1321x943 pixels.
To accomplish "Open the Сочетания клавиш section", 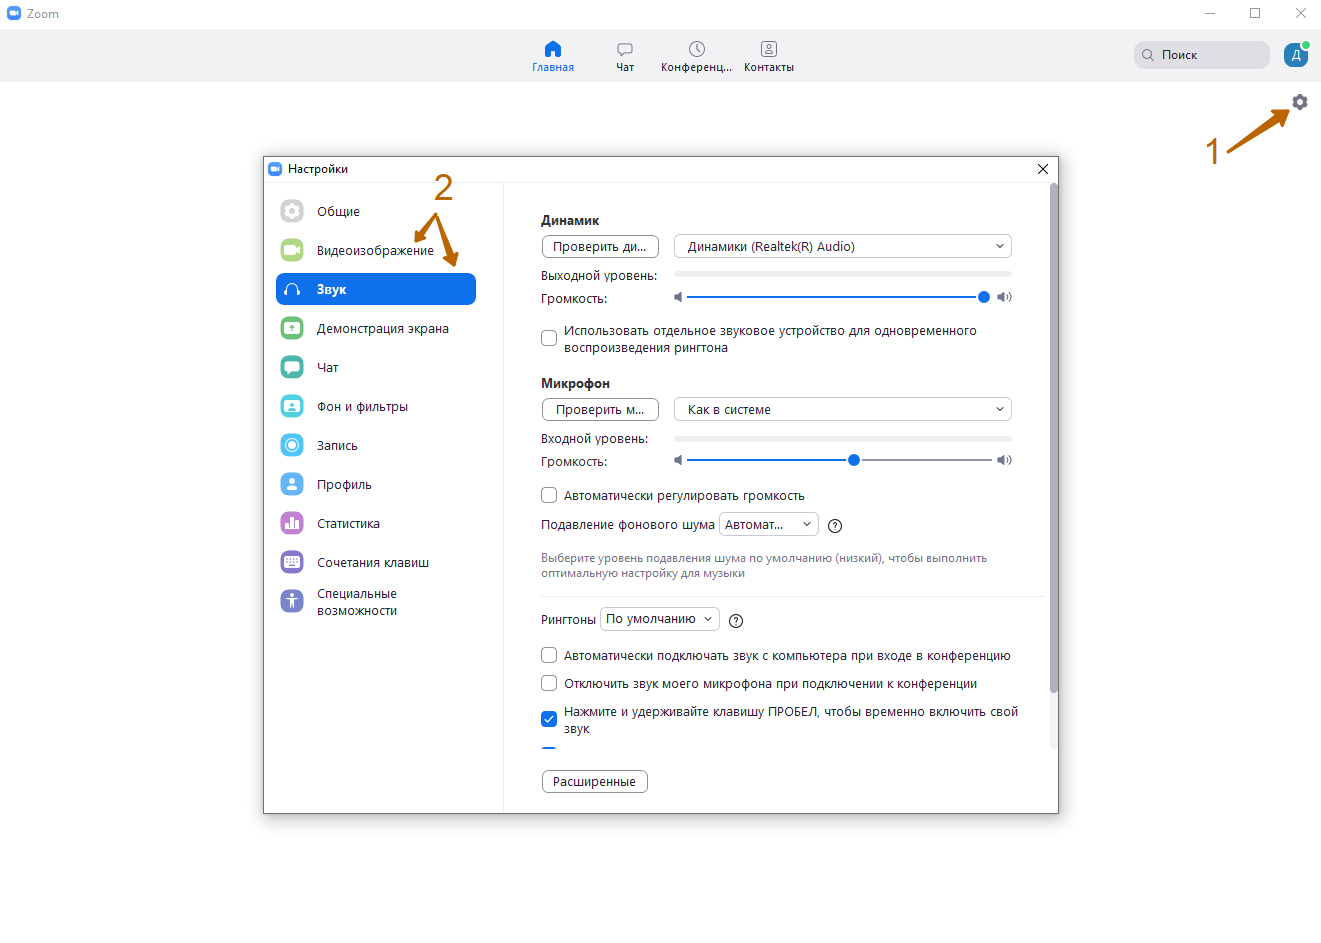I will point(376,562).
